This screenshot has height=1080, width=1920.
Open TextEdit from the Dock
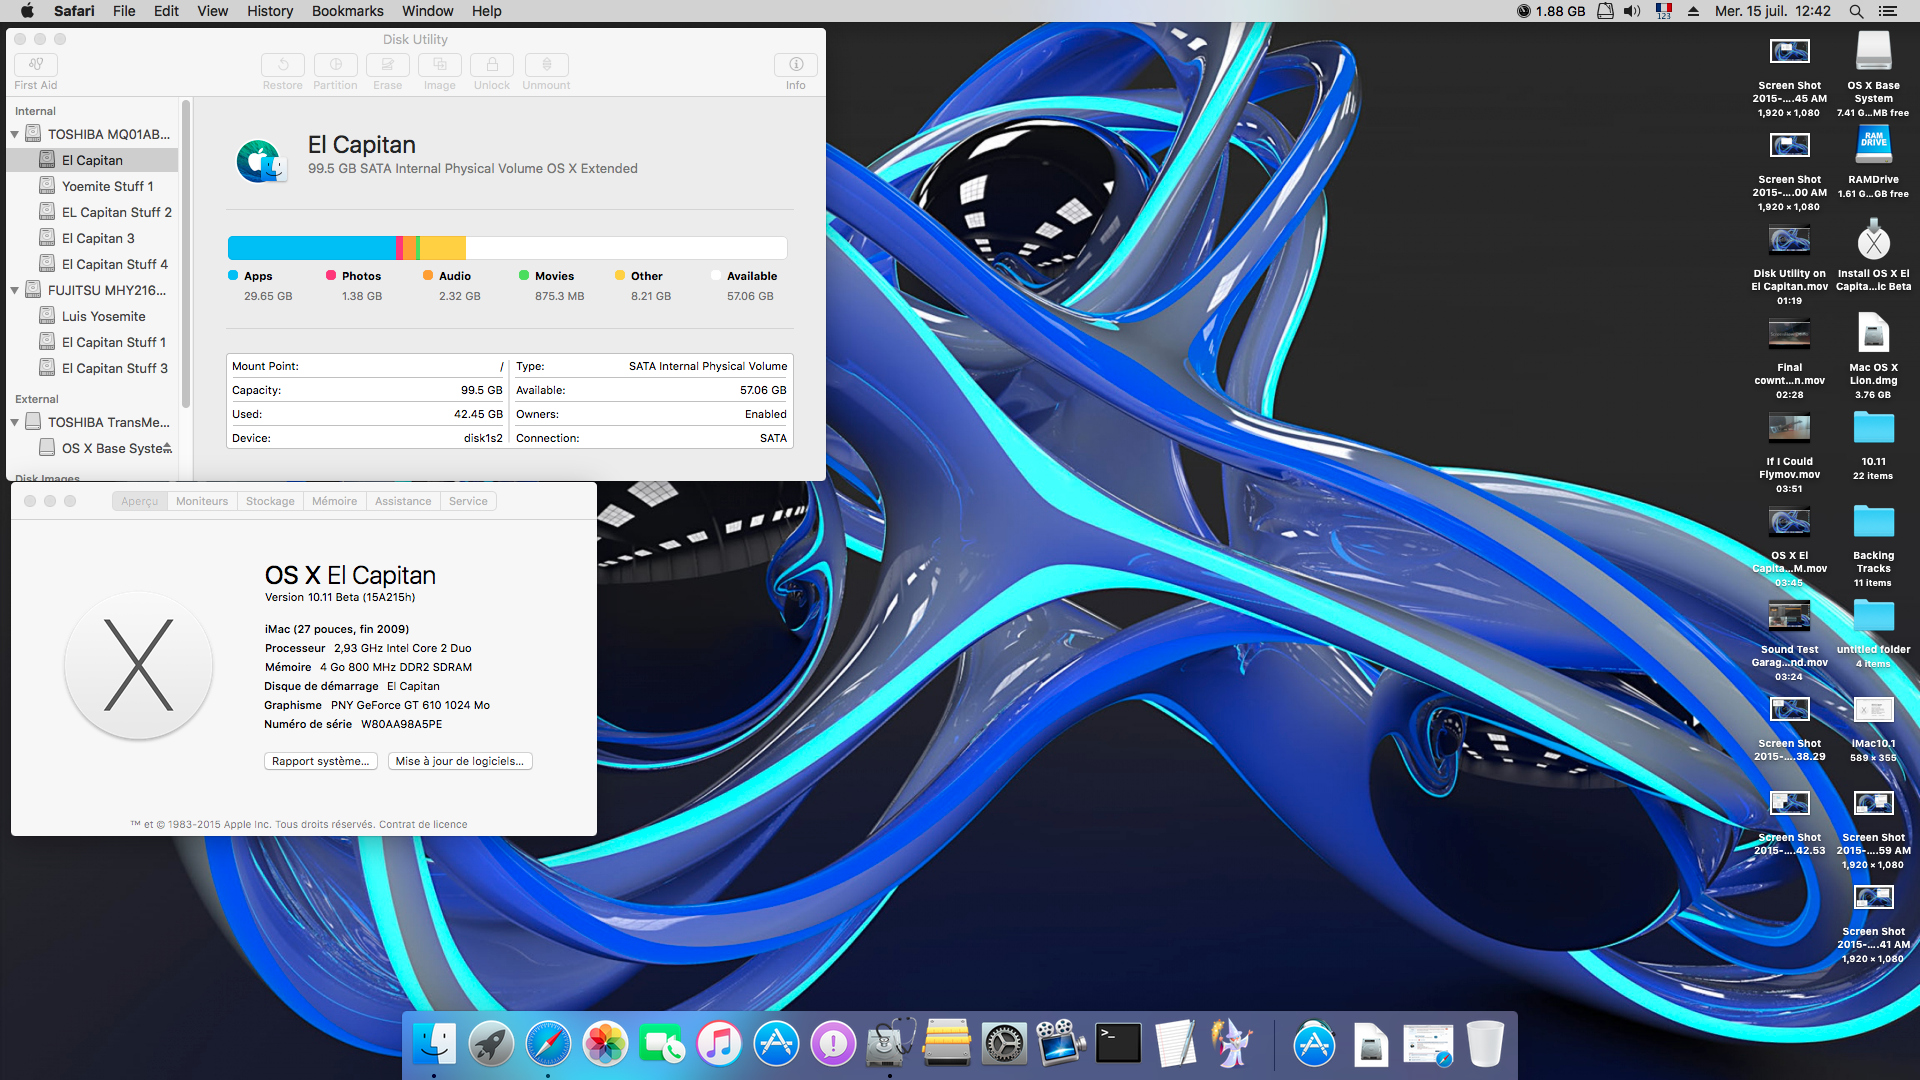coord(1175,1044)
